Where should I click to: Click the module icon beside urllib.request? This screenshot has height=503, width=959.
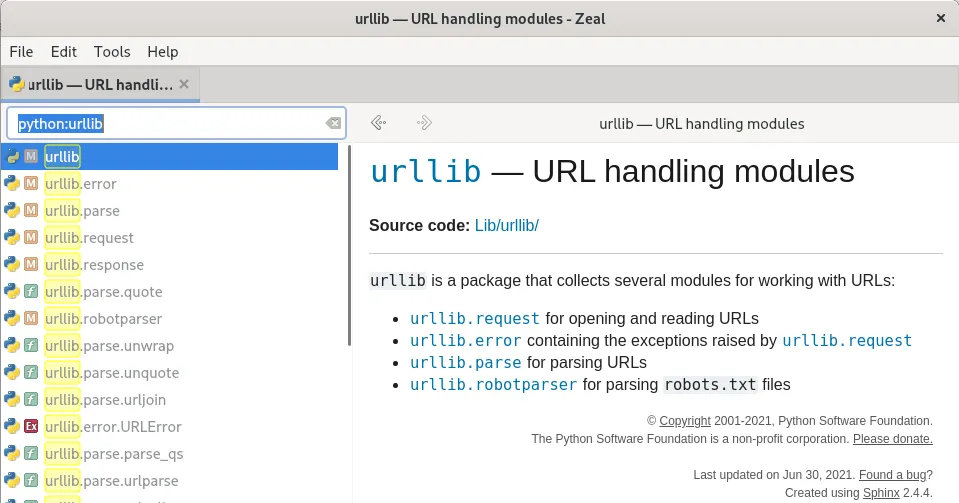[31, 237]
